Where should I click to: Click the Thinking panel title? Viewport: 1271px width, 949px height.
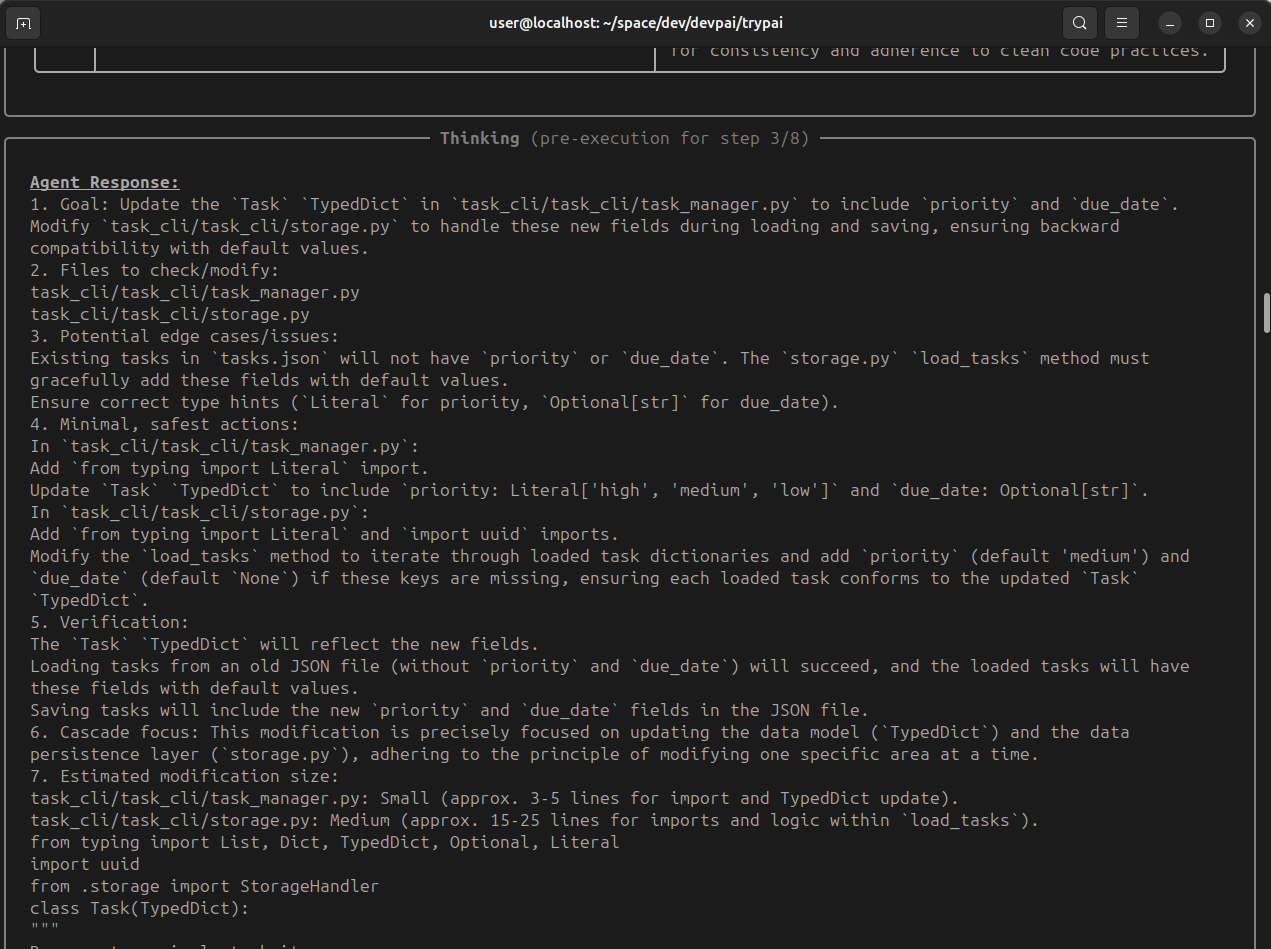pyautogui.click(x=479, y=138)
